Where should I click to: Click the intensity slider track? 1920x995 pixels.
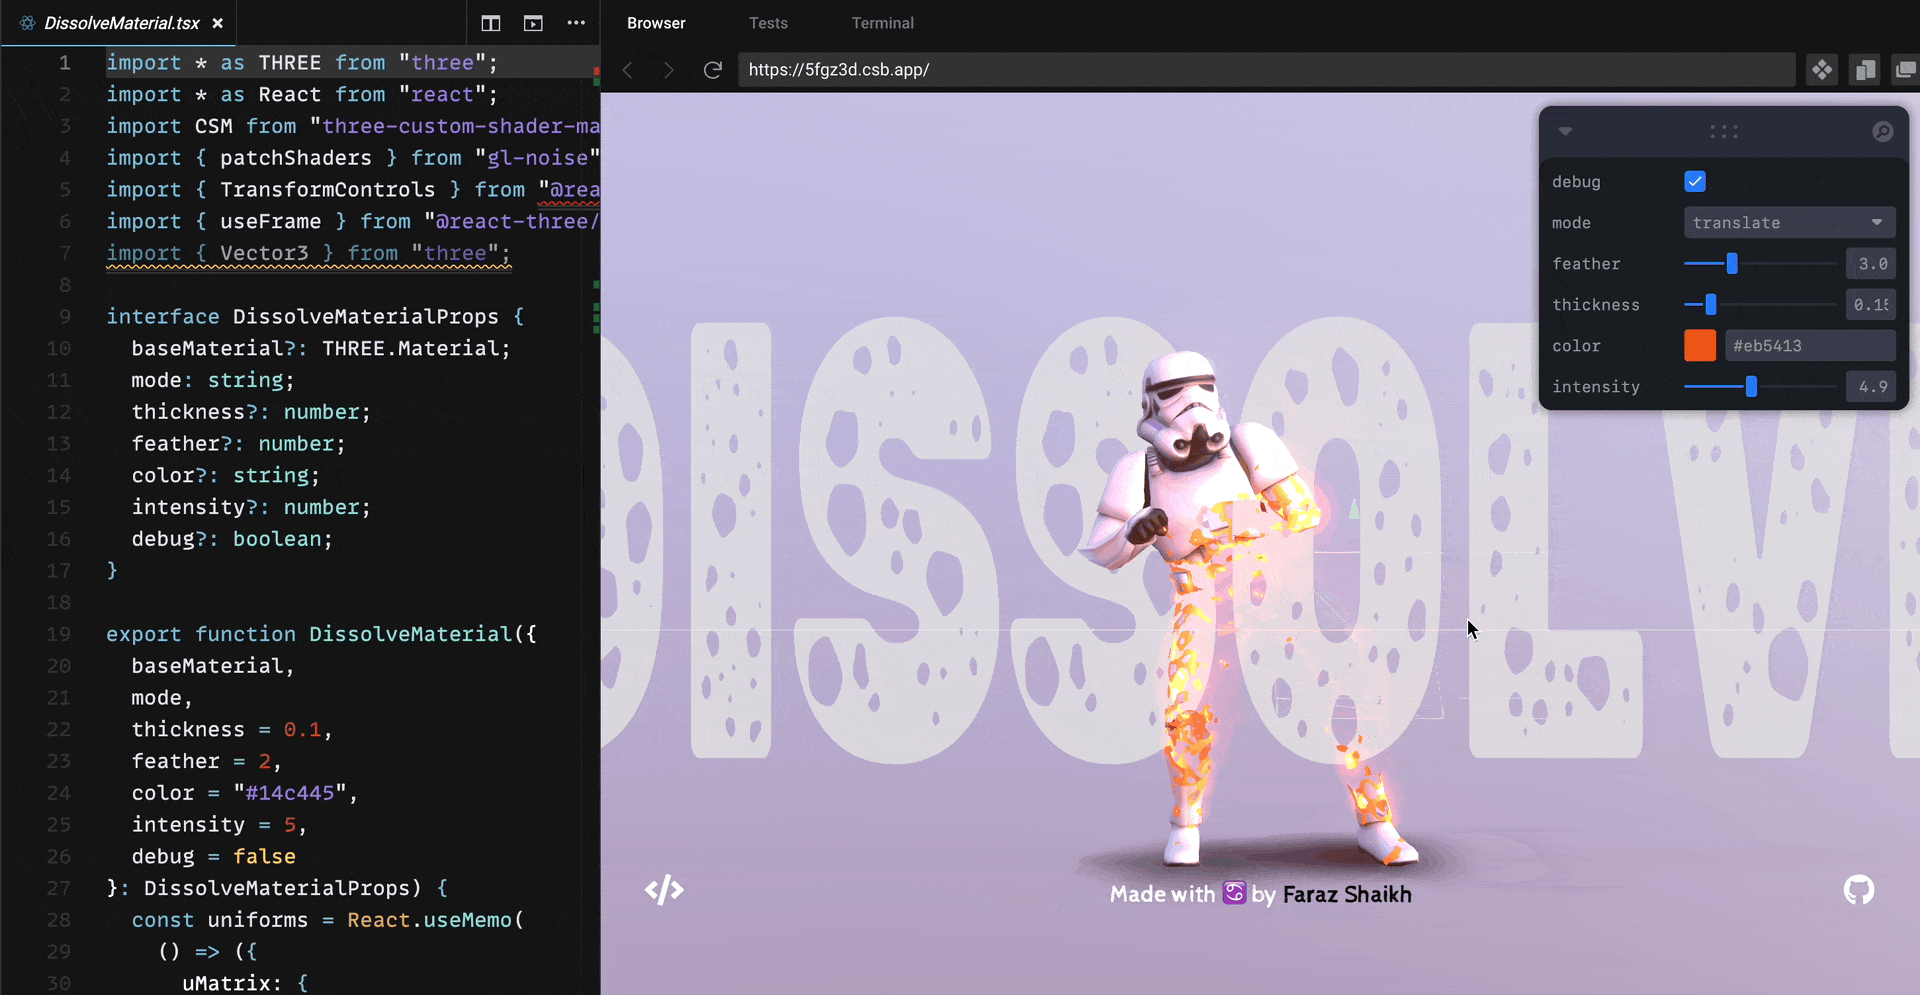click(1760, 386)
